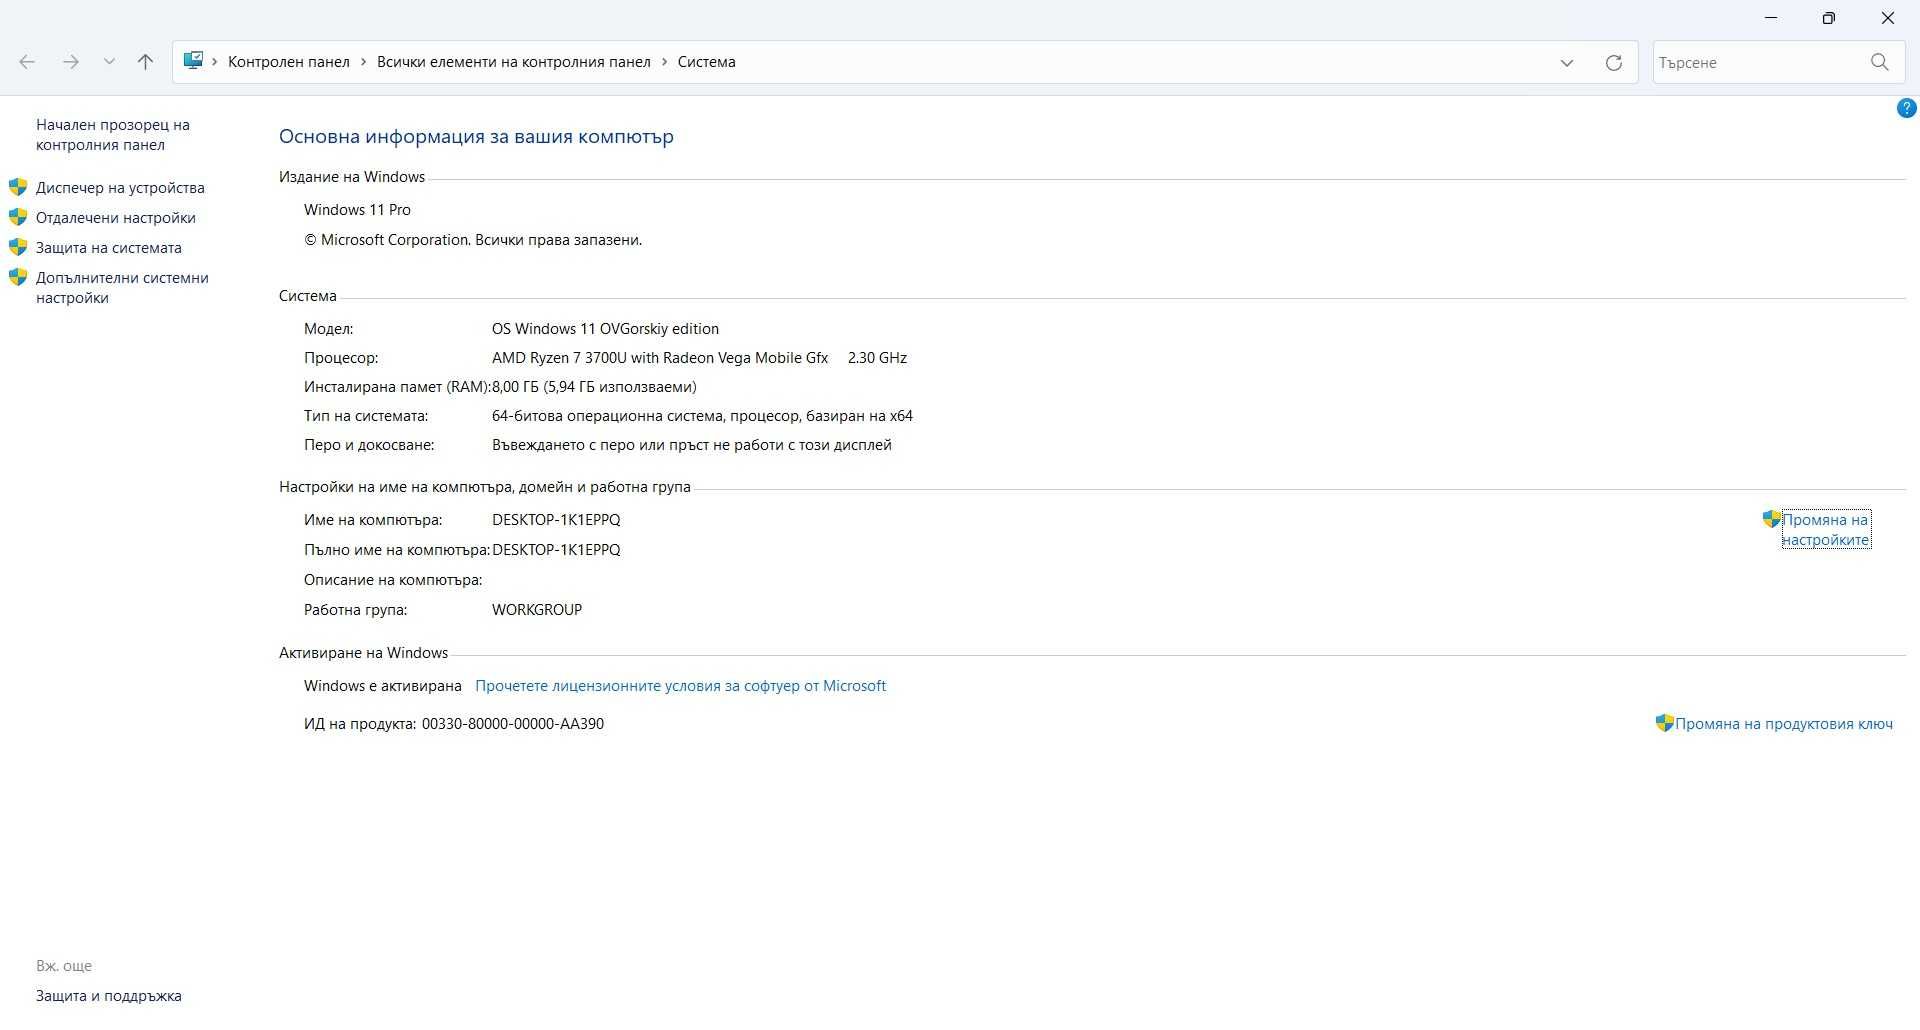Click product ID 00330-80000-00000-AA390

(513, 724)
